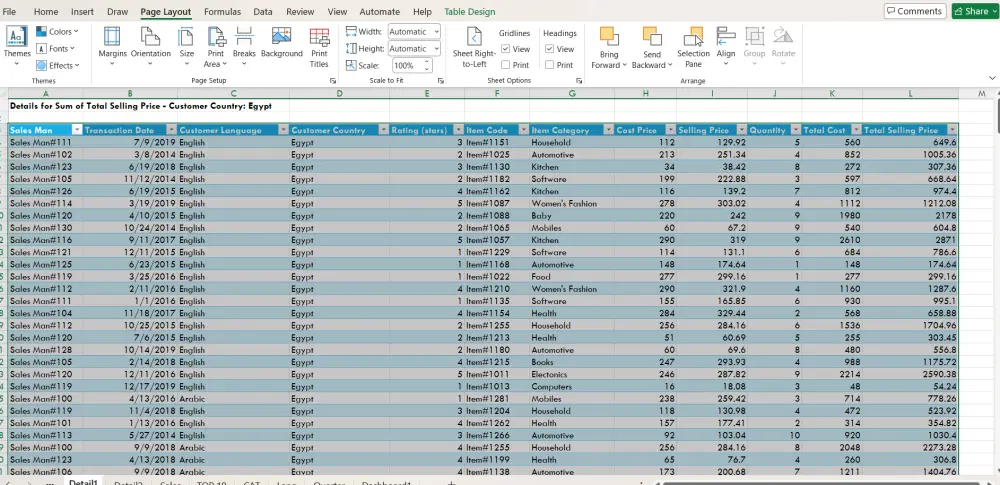1000x485 pixels.
Task: Open the Automate tab
Action: click(x=379, y=11)
